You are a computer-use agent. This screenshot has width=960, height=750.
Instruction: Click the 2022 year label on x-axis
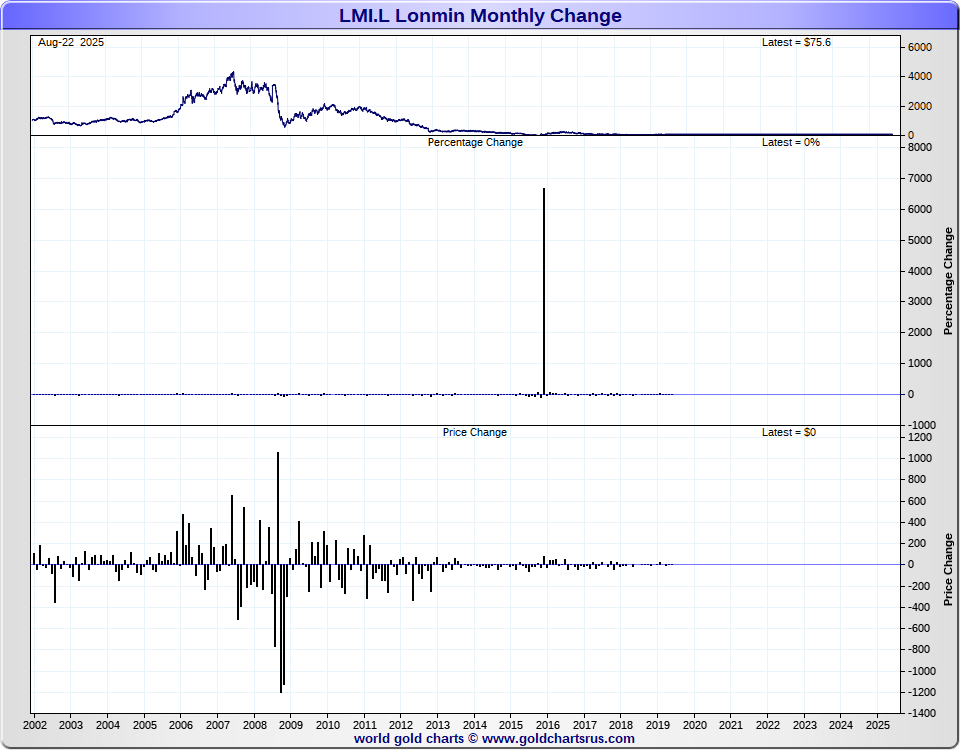(768, 725)
